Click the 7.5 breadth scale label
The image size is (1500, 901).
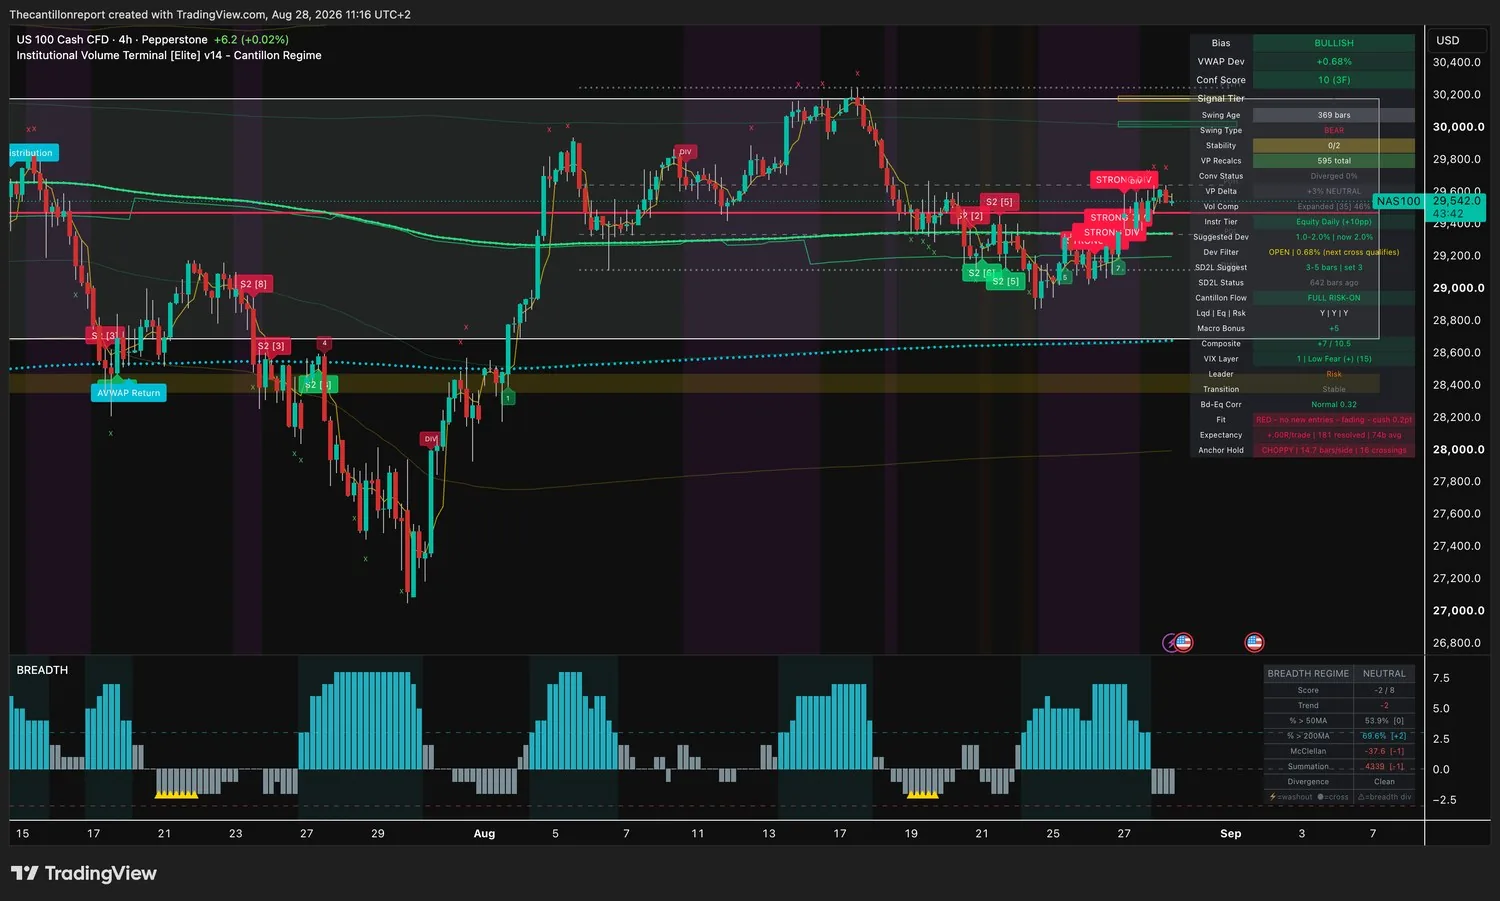pos(1441,678)
